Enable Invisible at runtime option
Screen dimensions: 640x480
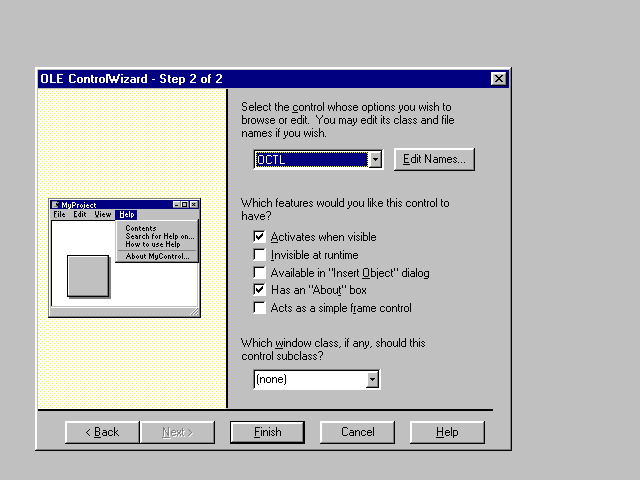260,255
